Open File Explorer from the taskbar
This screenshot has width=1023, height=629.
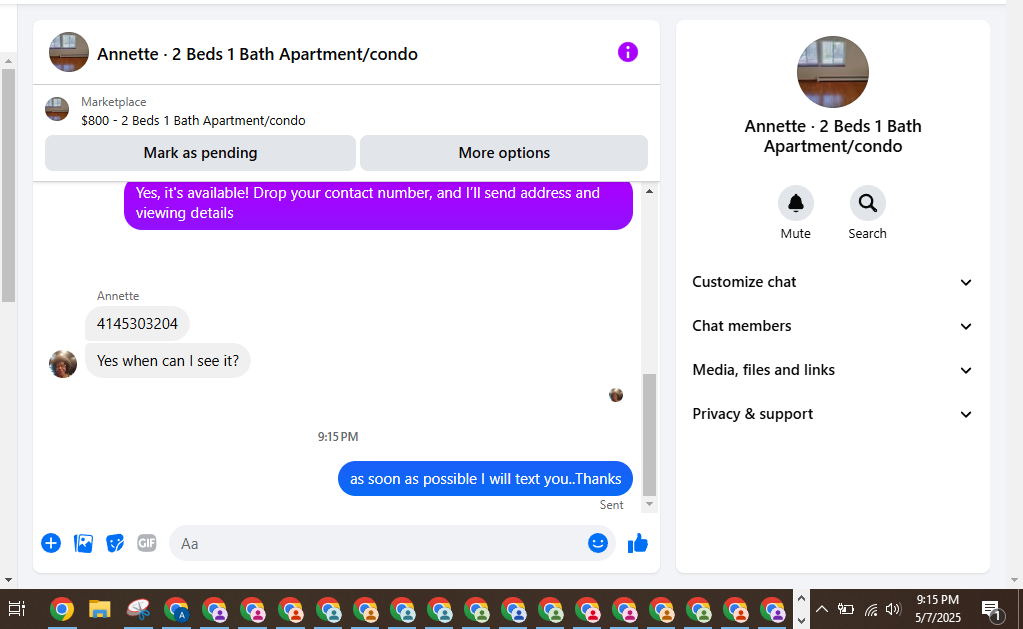click(100, 609)
